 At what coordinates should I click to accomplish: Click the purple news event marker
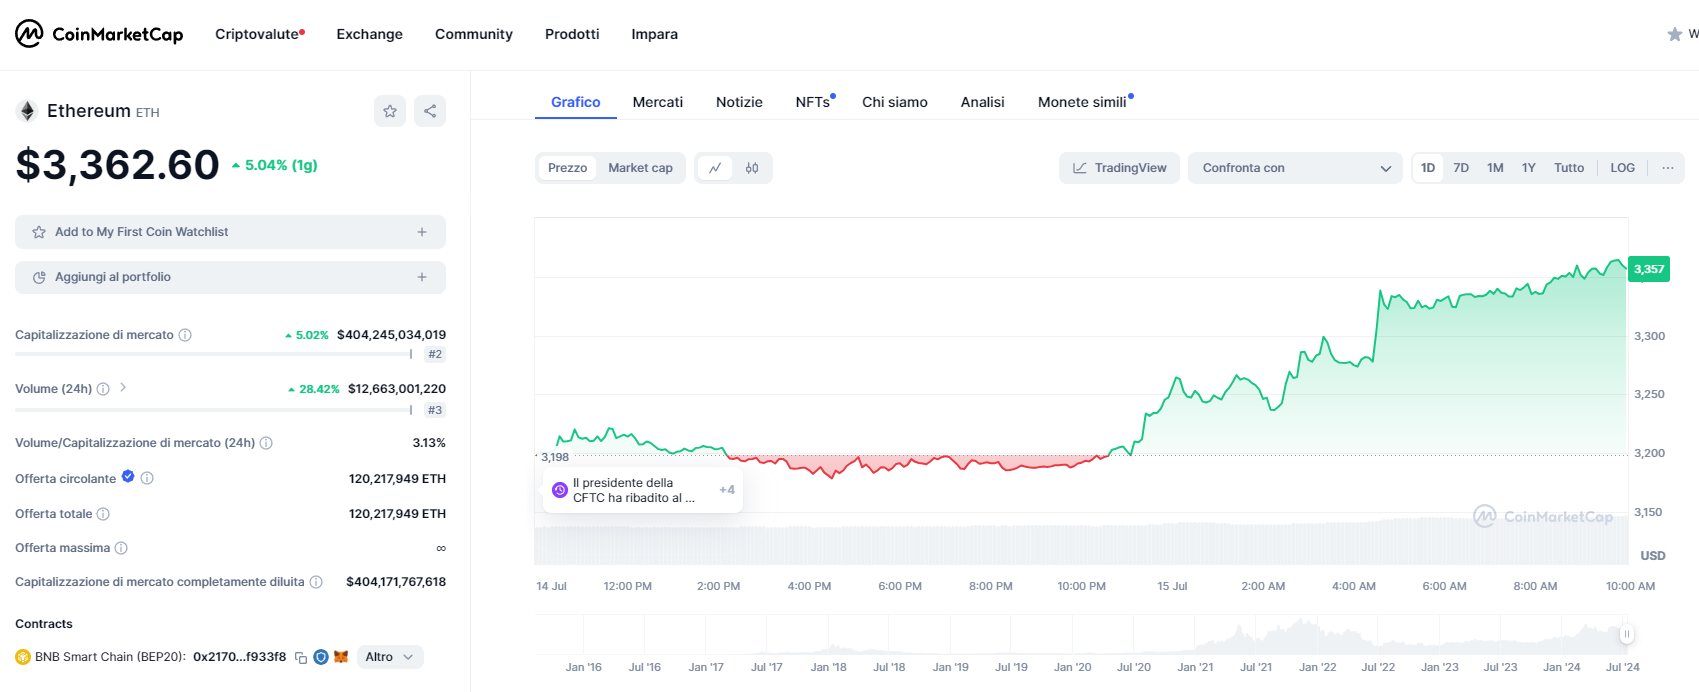tap(560, 490)
